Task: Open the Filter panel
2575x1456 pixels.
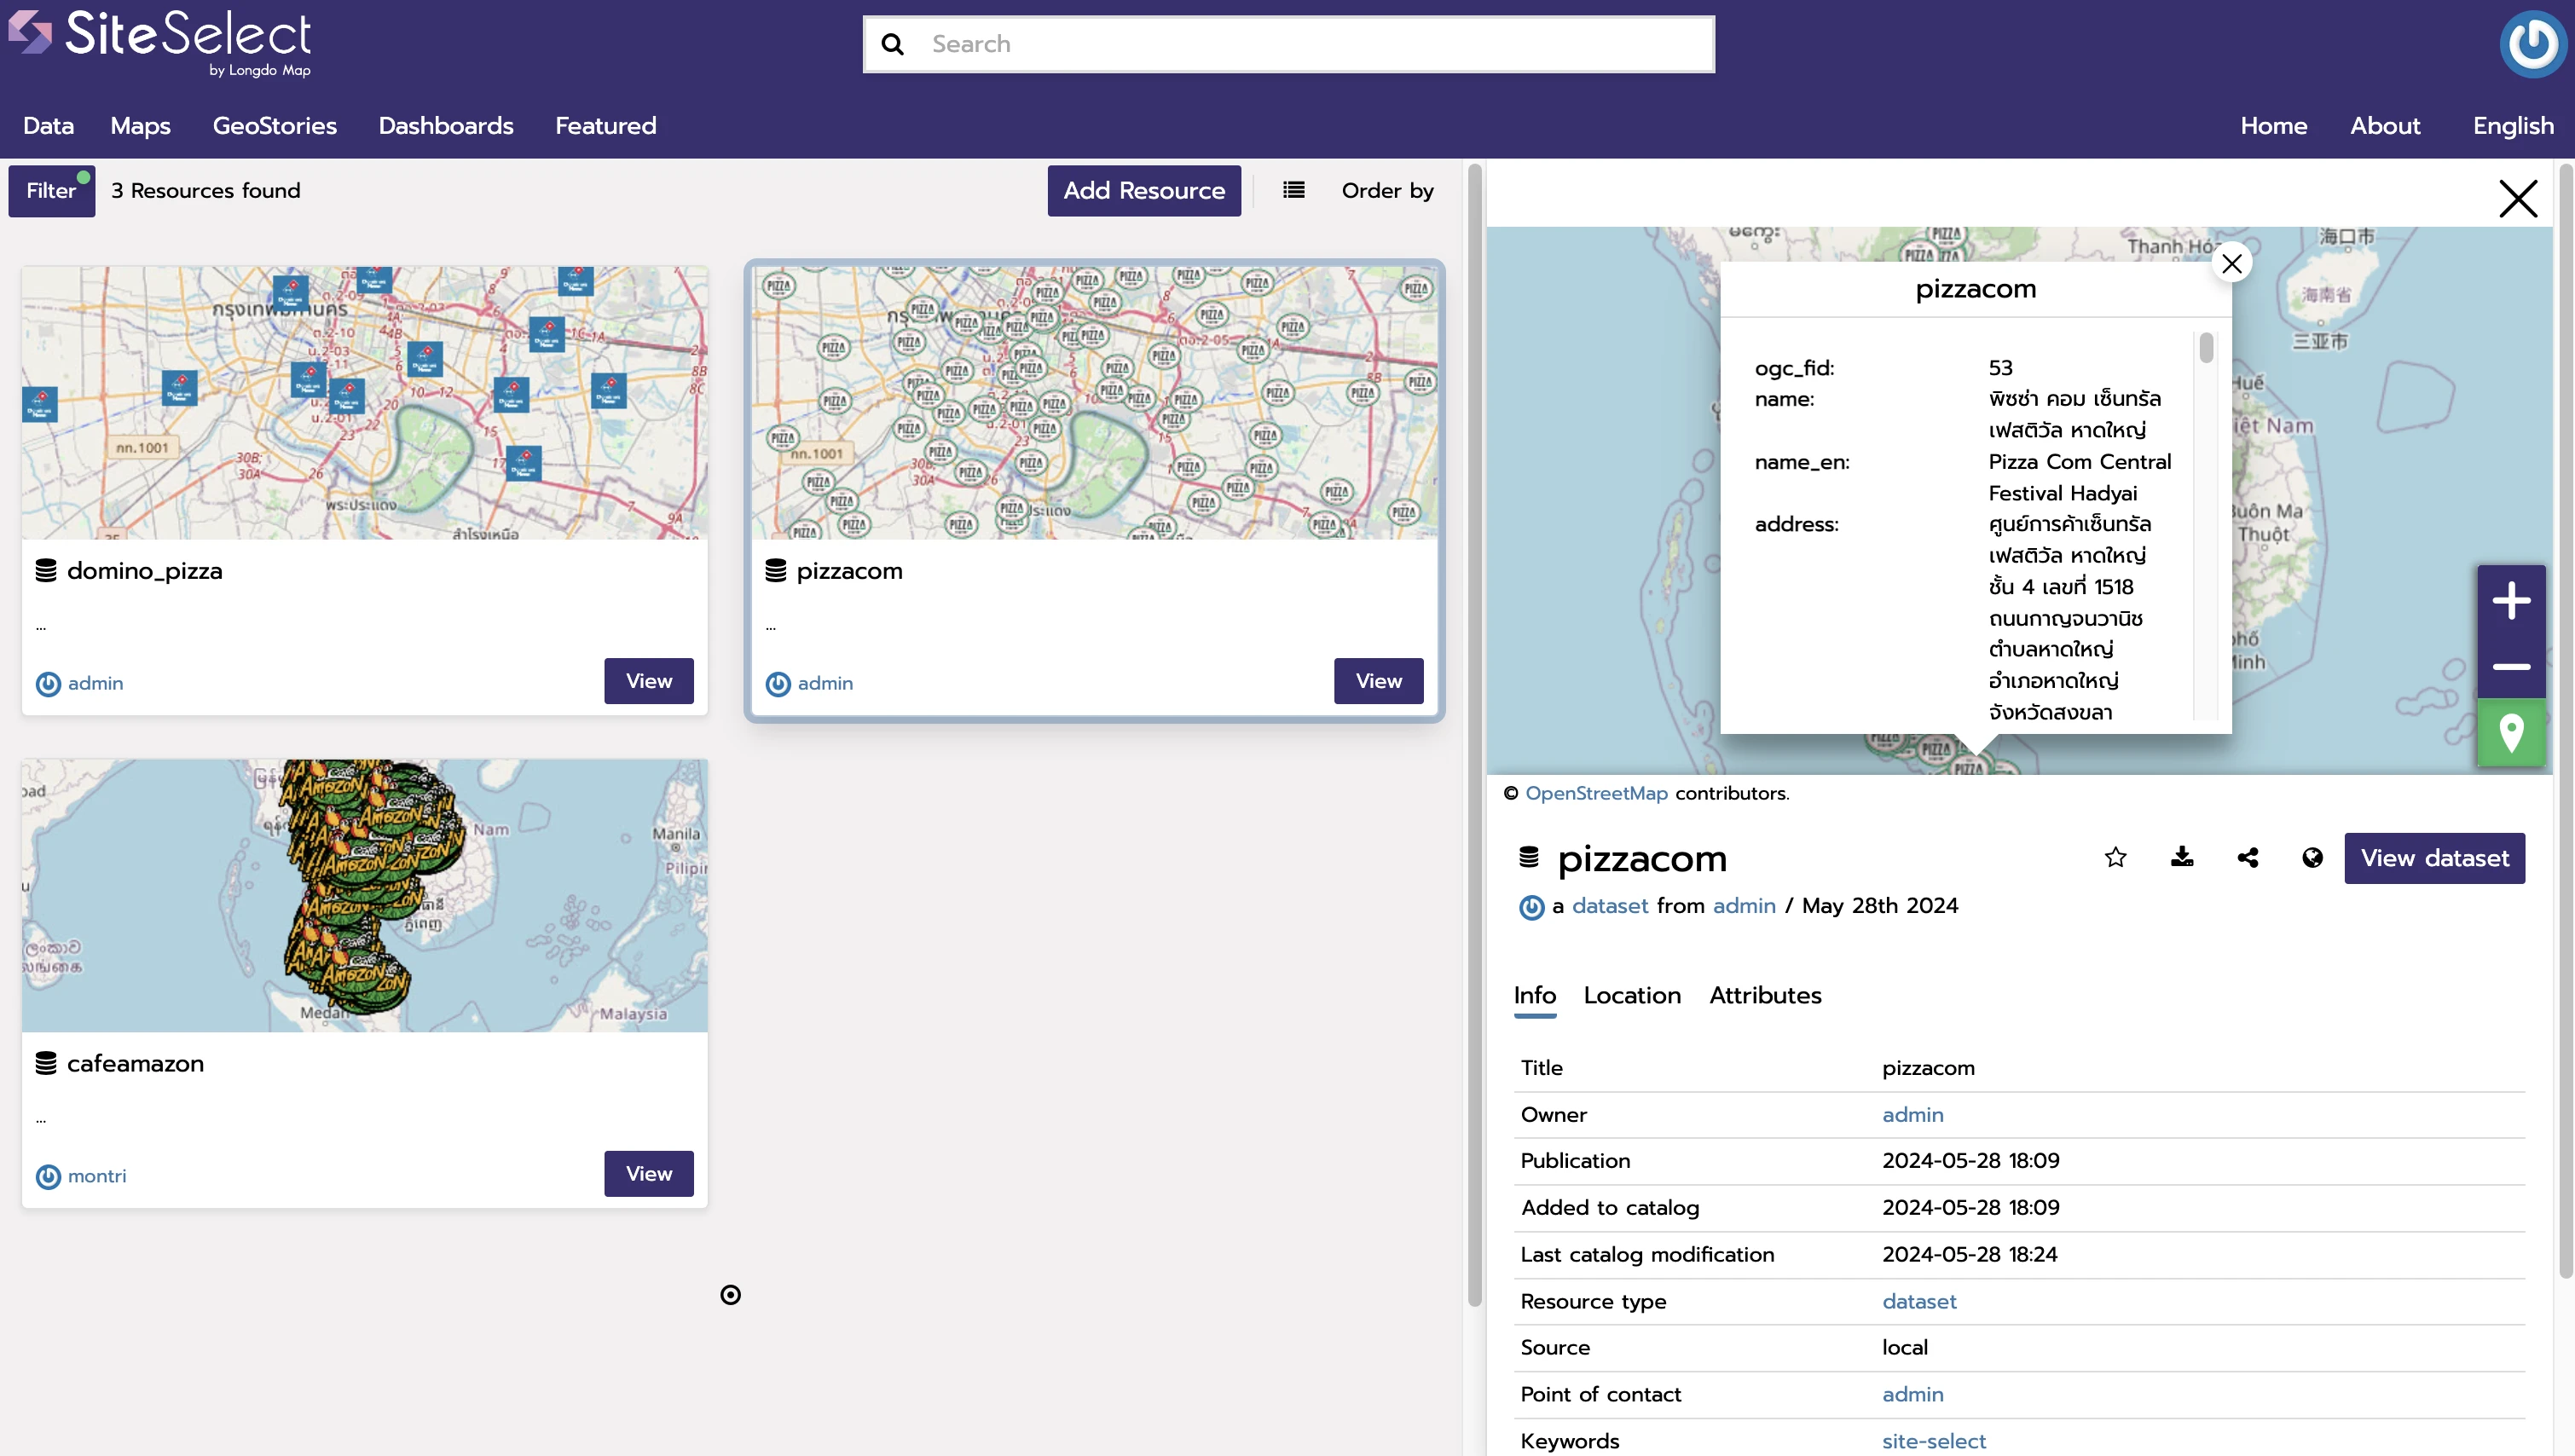Action: [x=52, y=190]
